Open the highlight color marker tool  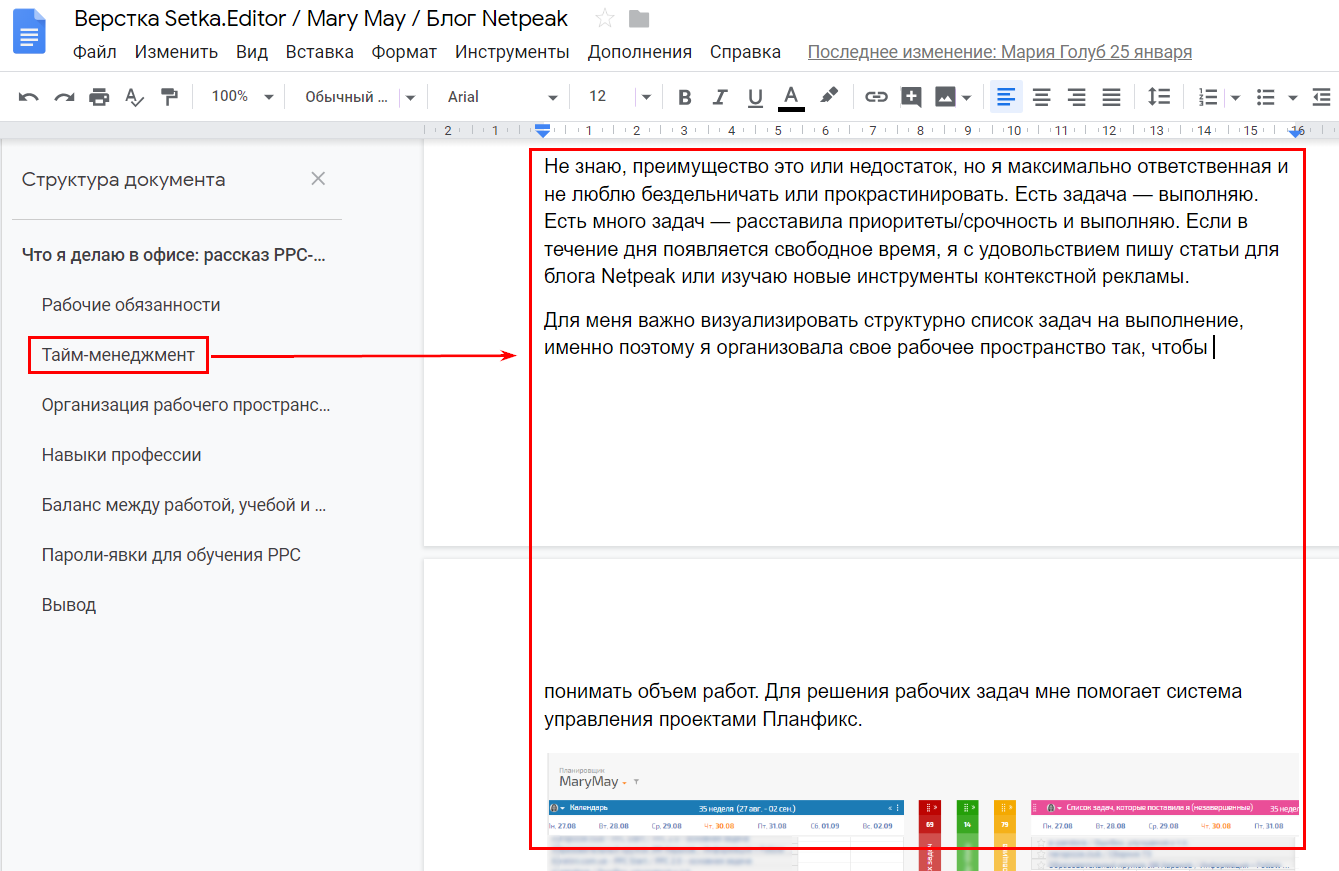(828, 96)
